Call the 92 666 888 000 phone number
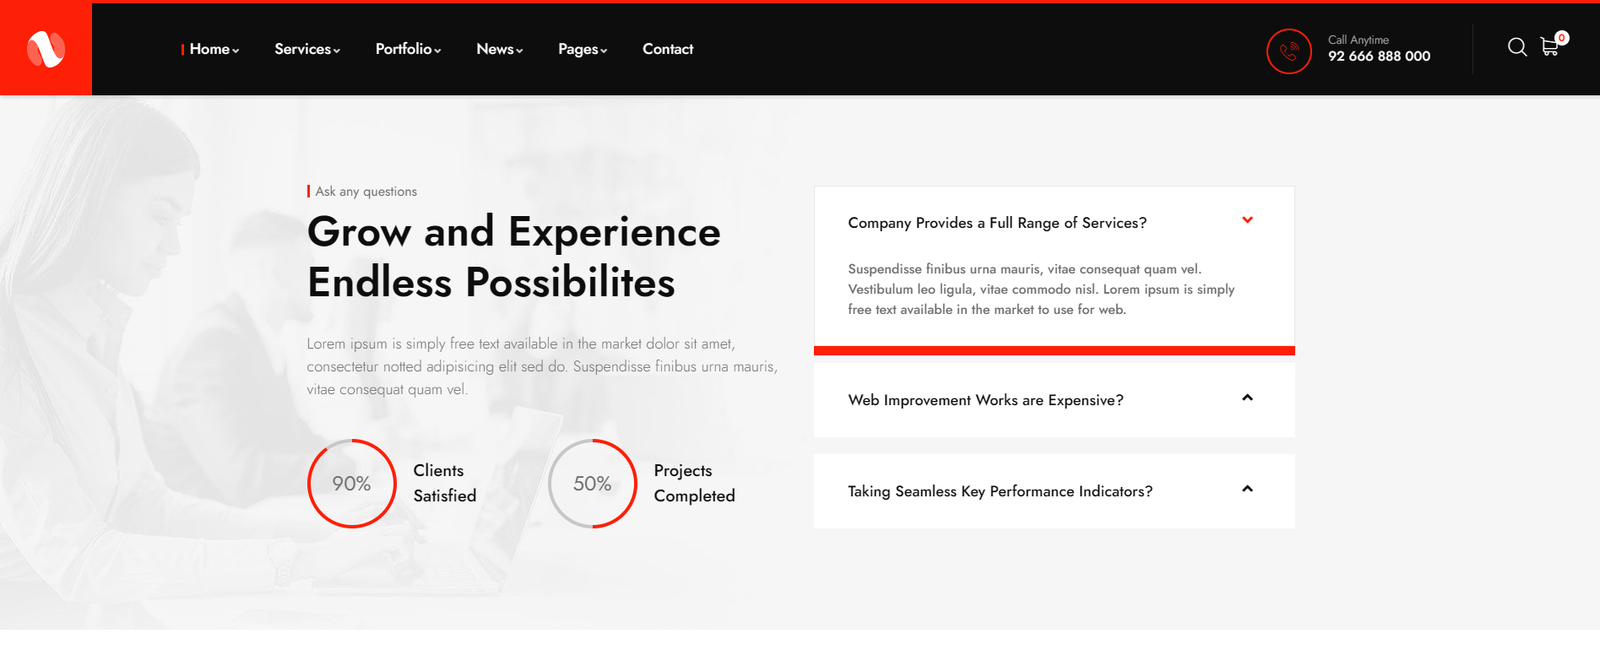The width and height of the screenshot is (1600, 655). click(x=1379, y=56)
